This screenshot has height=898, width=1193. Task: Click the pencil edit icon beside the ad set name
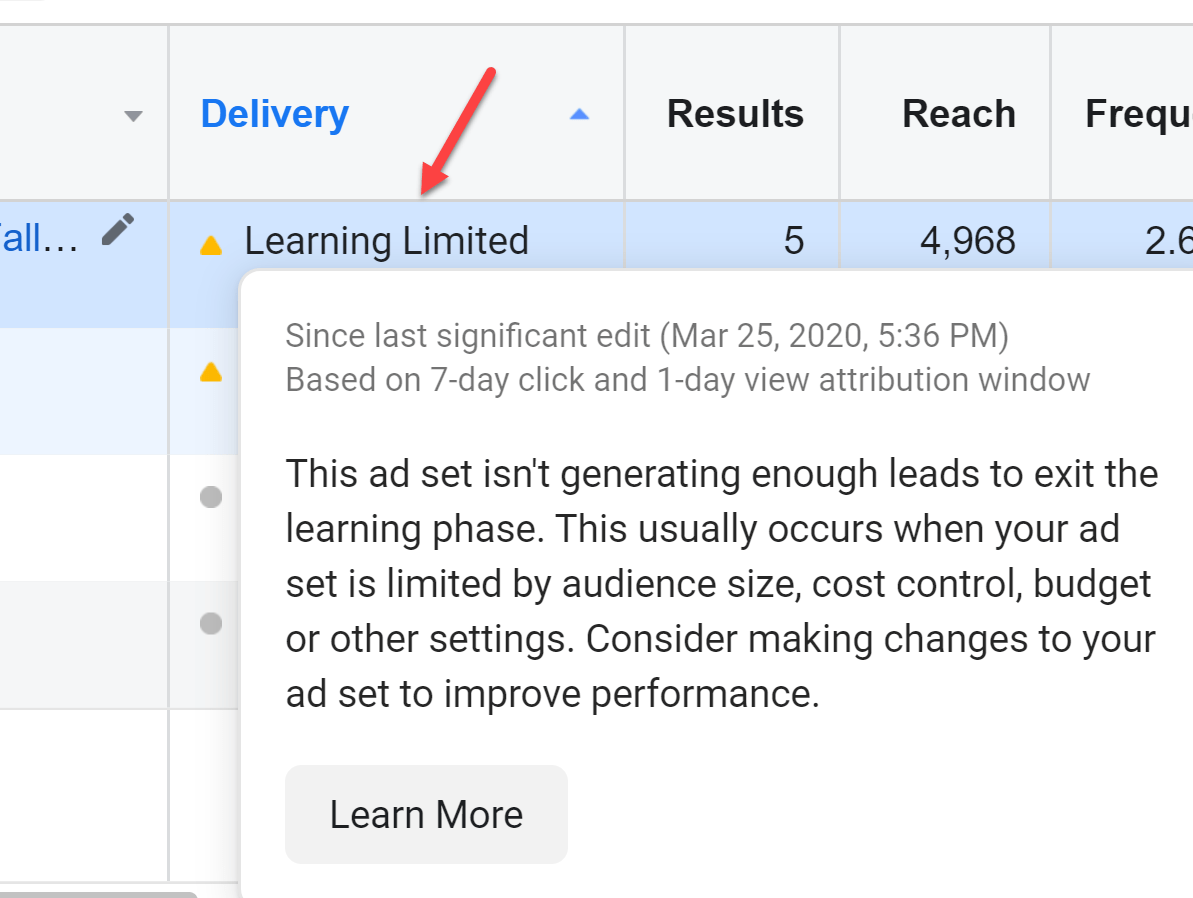click(118, 230)
